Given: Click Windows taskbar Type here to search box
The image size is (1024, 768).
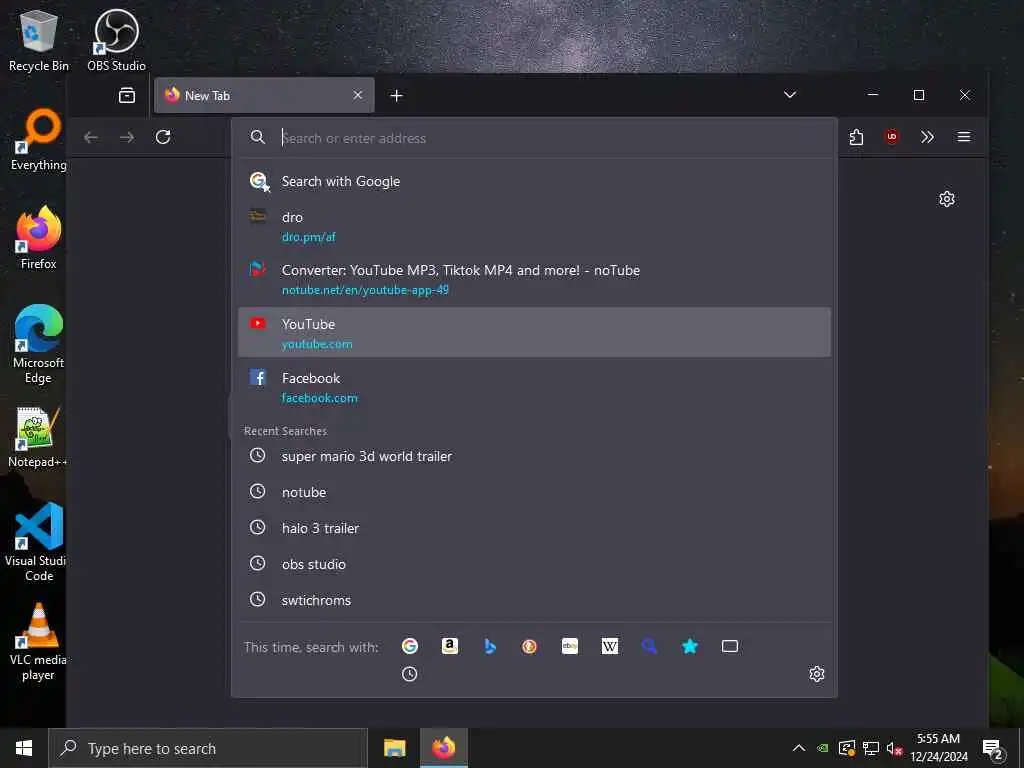Looking at the screenshot, I should click(x=208, y=748).
